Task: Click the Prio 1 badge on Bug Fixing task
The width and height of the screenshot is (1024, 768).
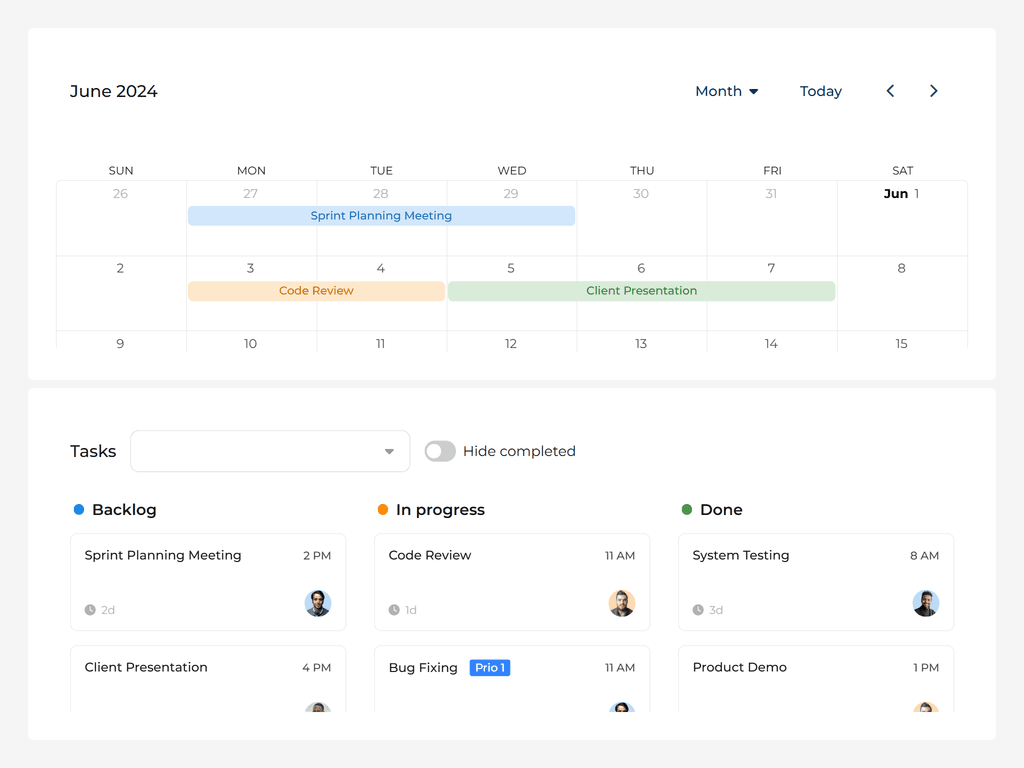Action: pos(490,667)
